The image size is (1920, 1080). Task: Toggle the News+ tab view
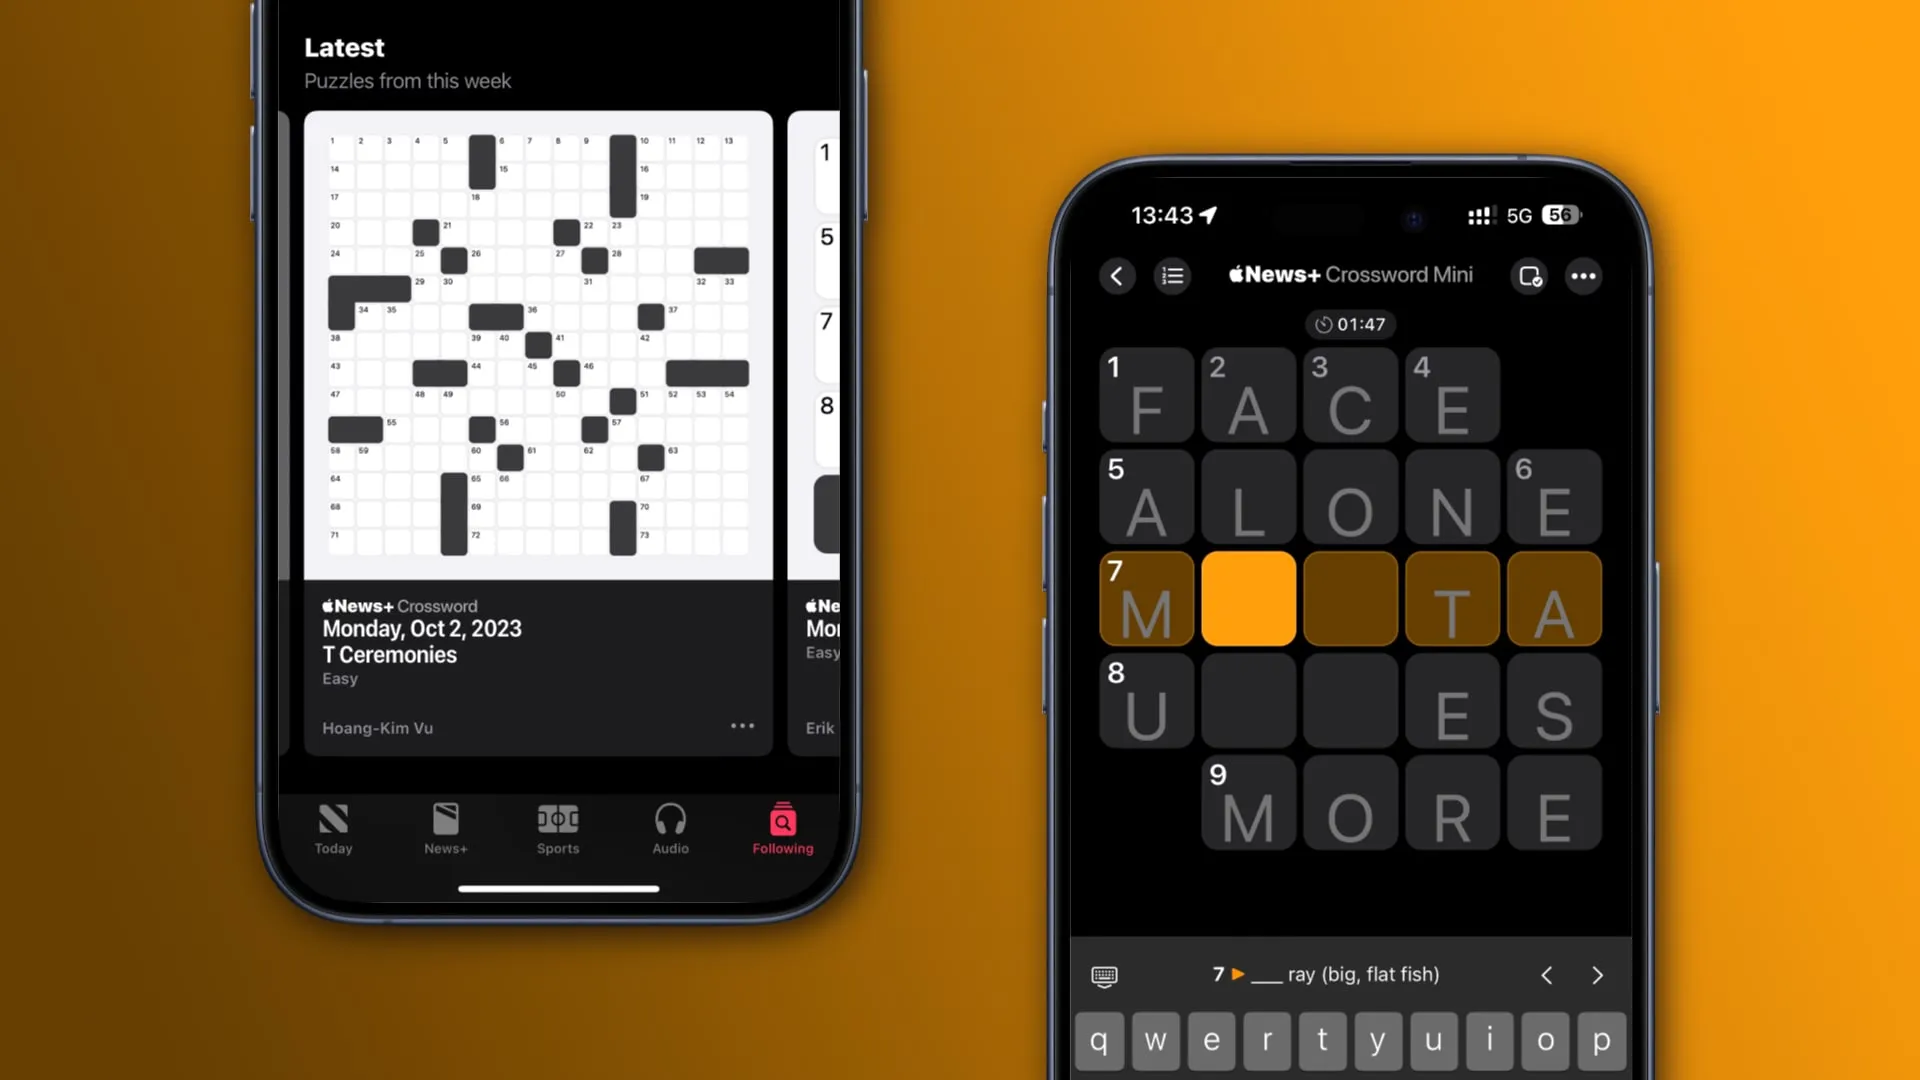click(x=444, y=828)
